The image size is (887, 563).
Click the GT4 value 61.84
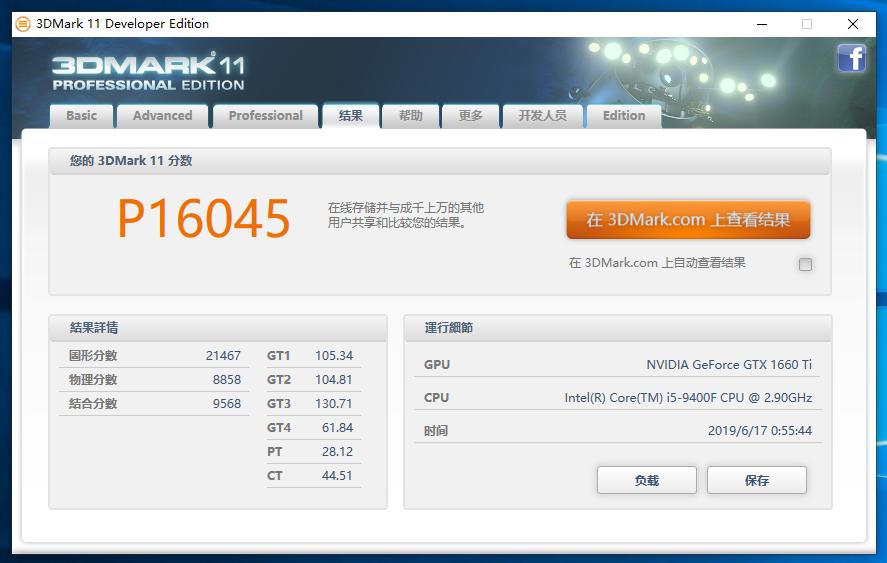coord(337,428)
